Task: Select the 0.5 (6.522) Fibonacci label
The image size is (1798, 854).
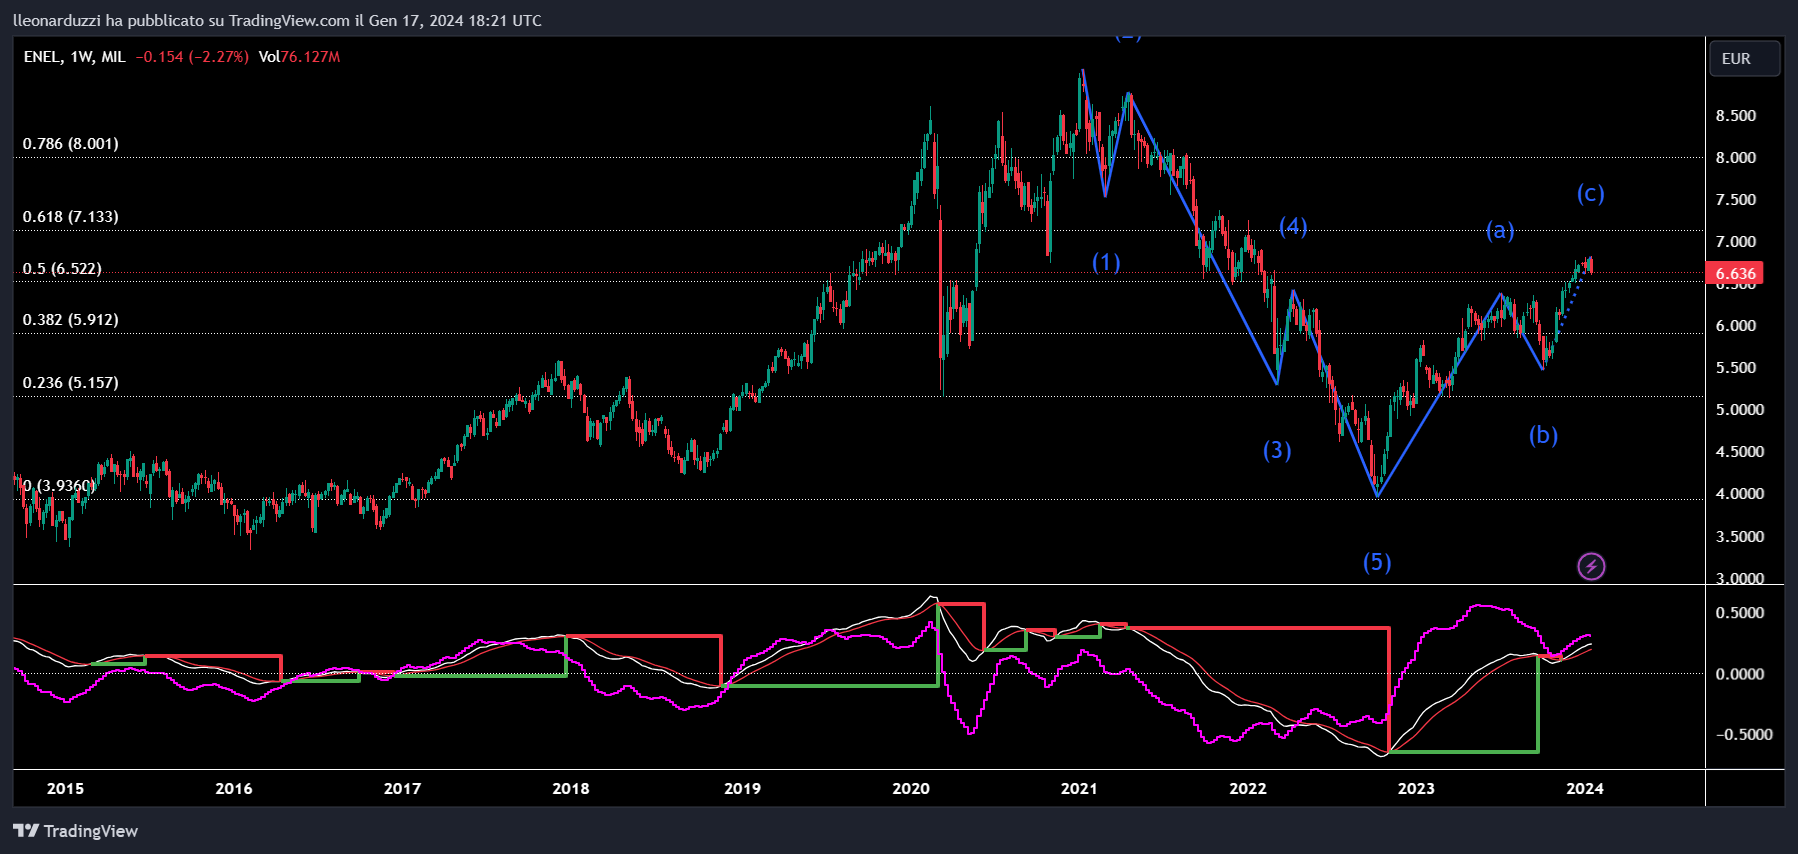Action: [x=62, y=269]
